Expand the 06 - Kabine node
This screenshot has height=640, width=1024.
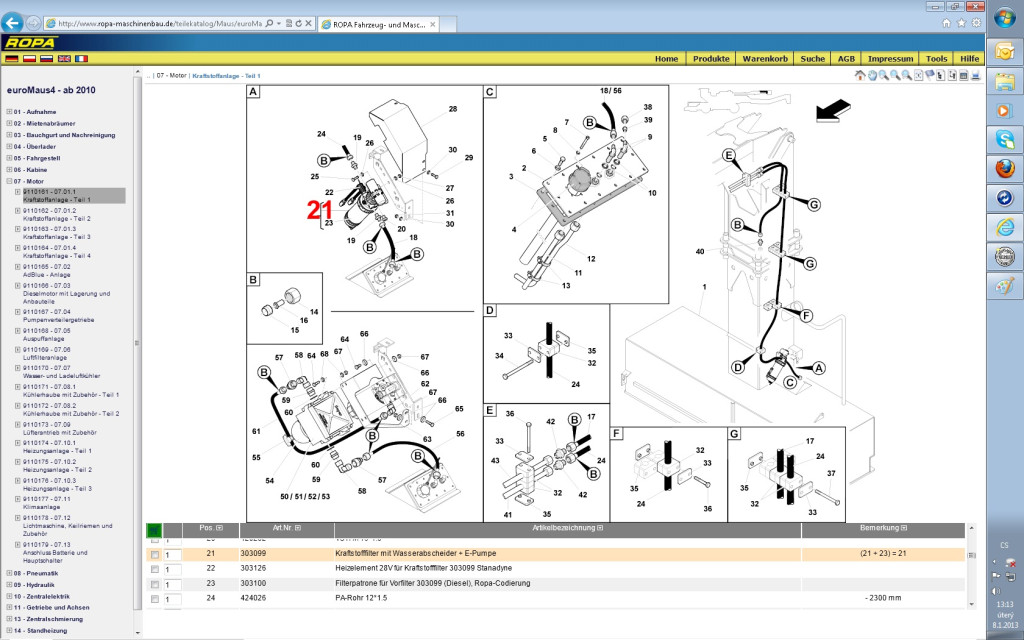9,170
